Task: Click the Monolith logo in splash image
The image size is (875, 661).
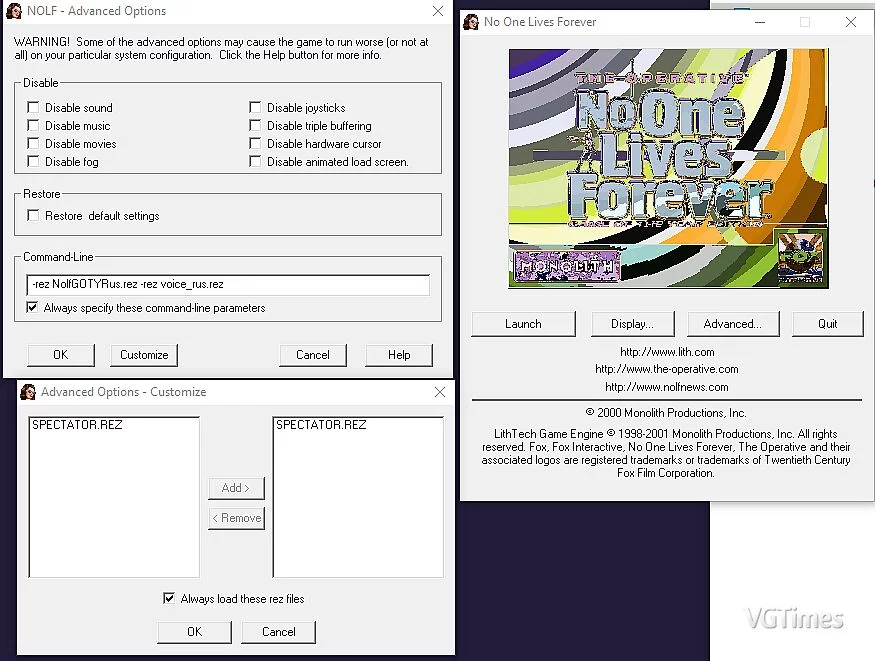Action: pyautogui.click(x=567, y=266)
